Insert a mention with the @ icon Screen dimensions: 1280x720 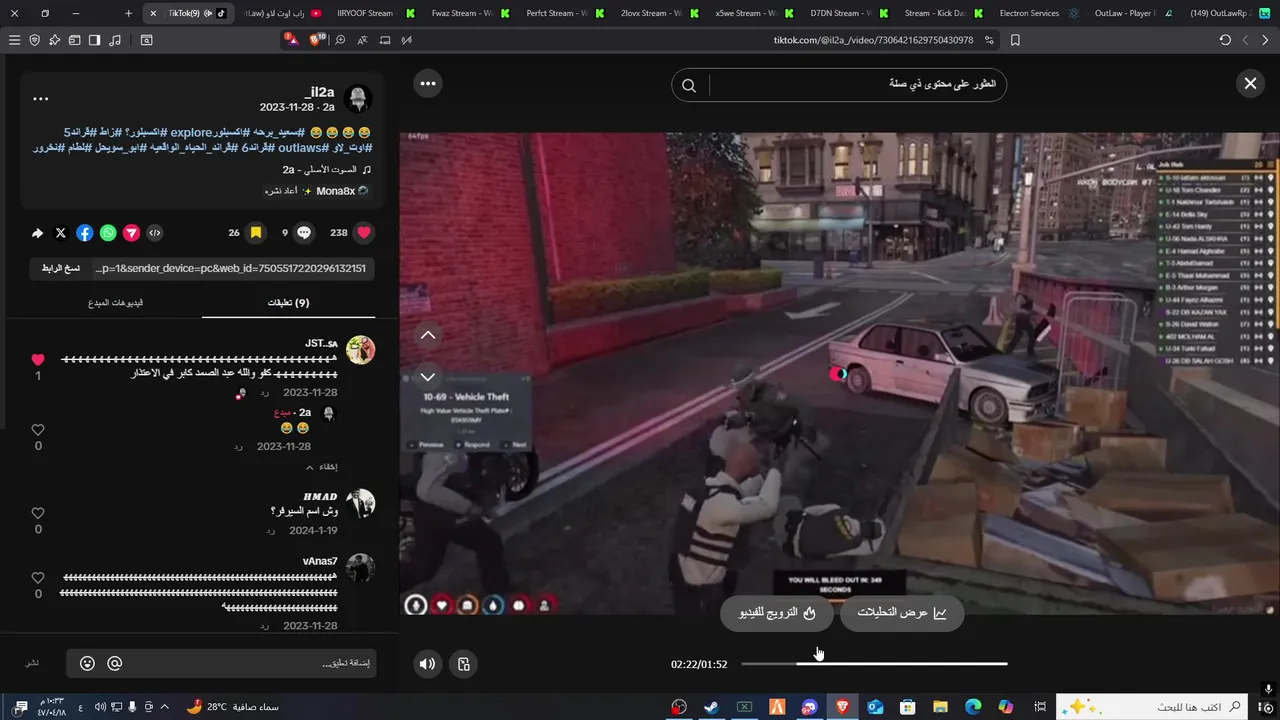tap(114, 663)
